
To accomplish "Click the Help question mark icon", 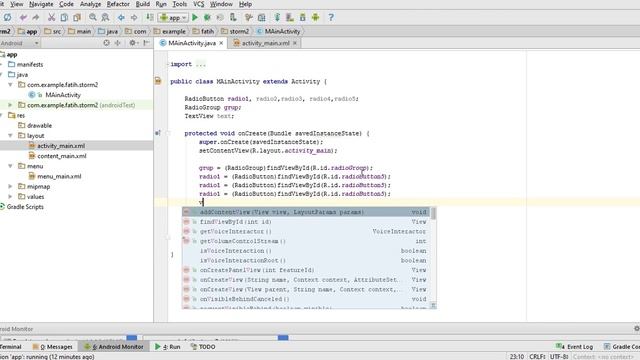I will 331,18.
